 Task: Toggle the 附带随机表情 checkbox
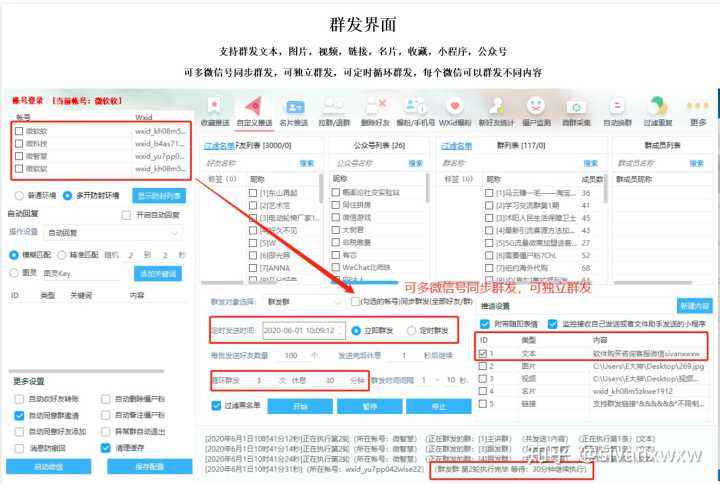click(485, 324)
